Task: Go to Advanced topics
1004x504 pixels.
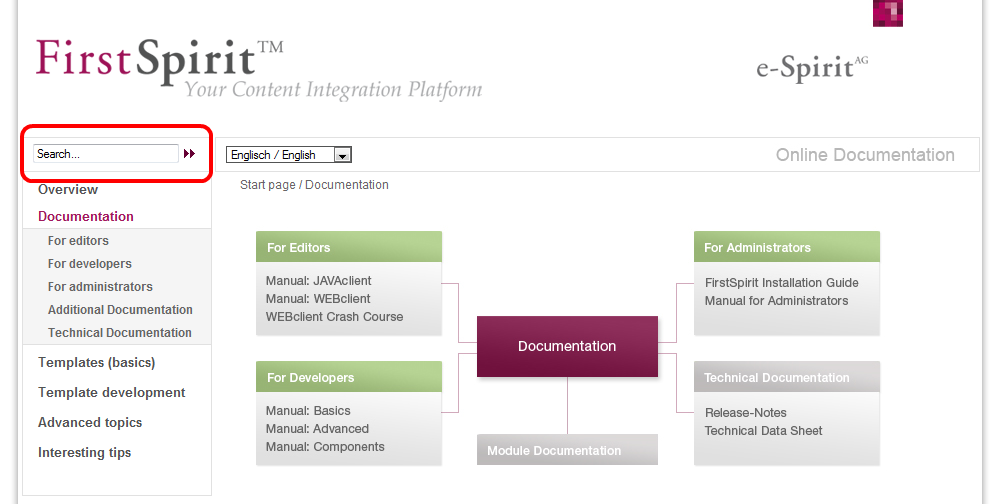Action: point(90,423)
